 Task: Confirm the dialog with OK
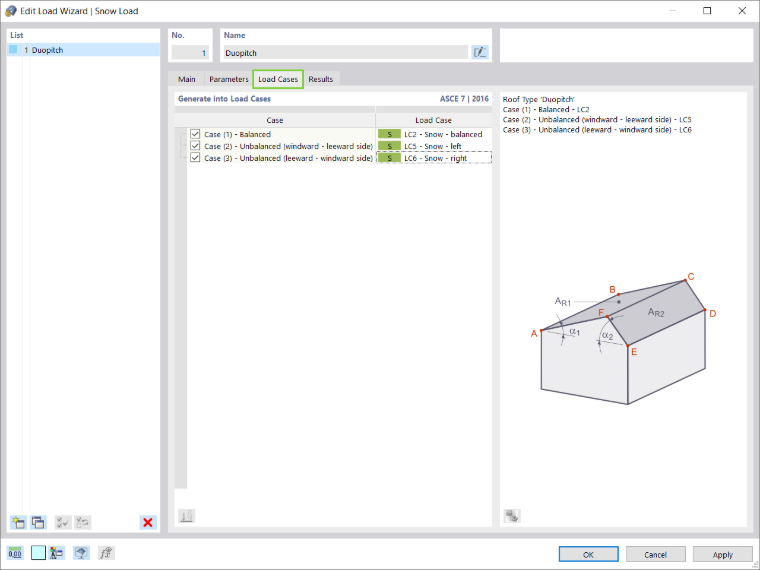[588, 554]
